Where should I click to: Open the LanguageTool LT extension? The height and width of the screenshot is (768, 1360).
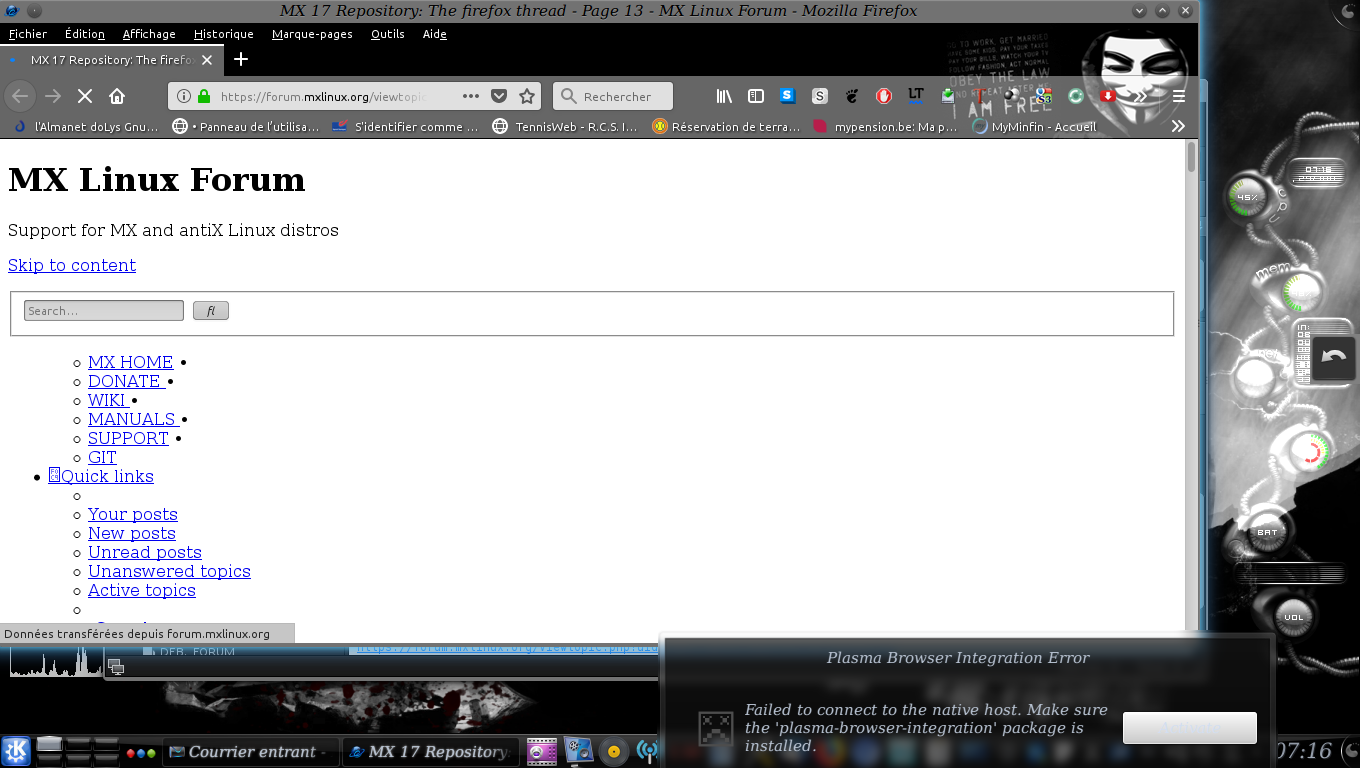coord(916,96)
